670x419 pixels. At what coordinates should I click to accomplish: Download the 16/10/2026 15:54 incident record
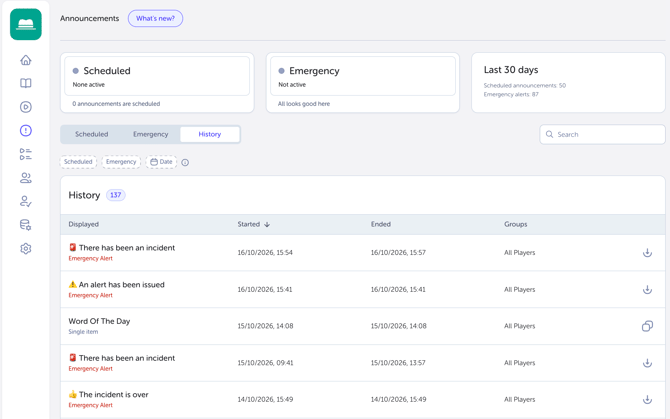647,252
